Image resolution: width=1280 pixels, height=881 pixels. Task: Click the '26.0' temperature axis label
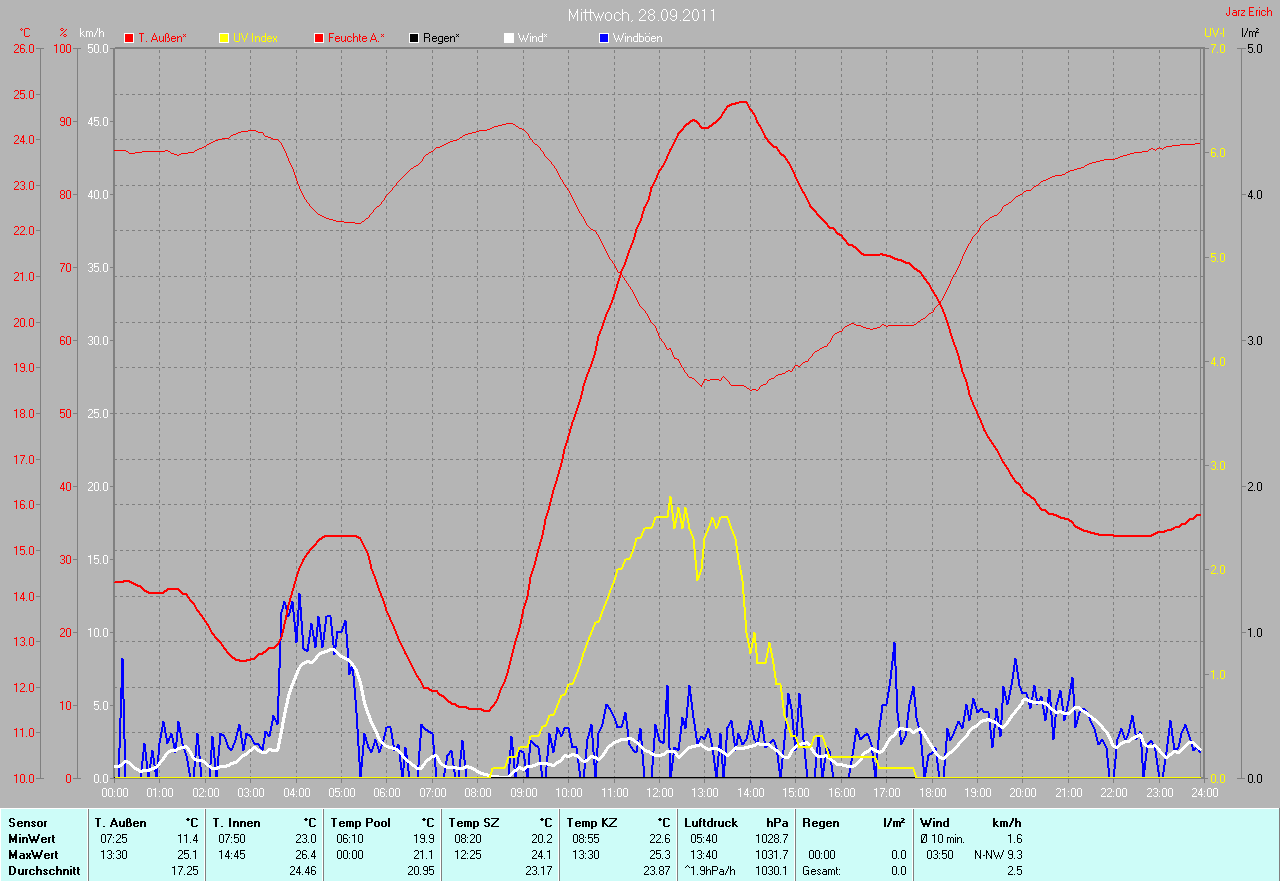click(23, 48)
